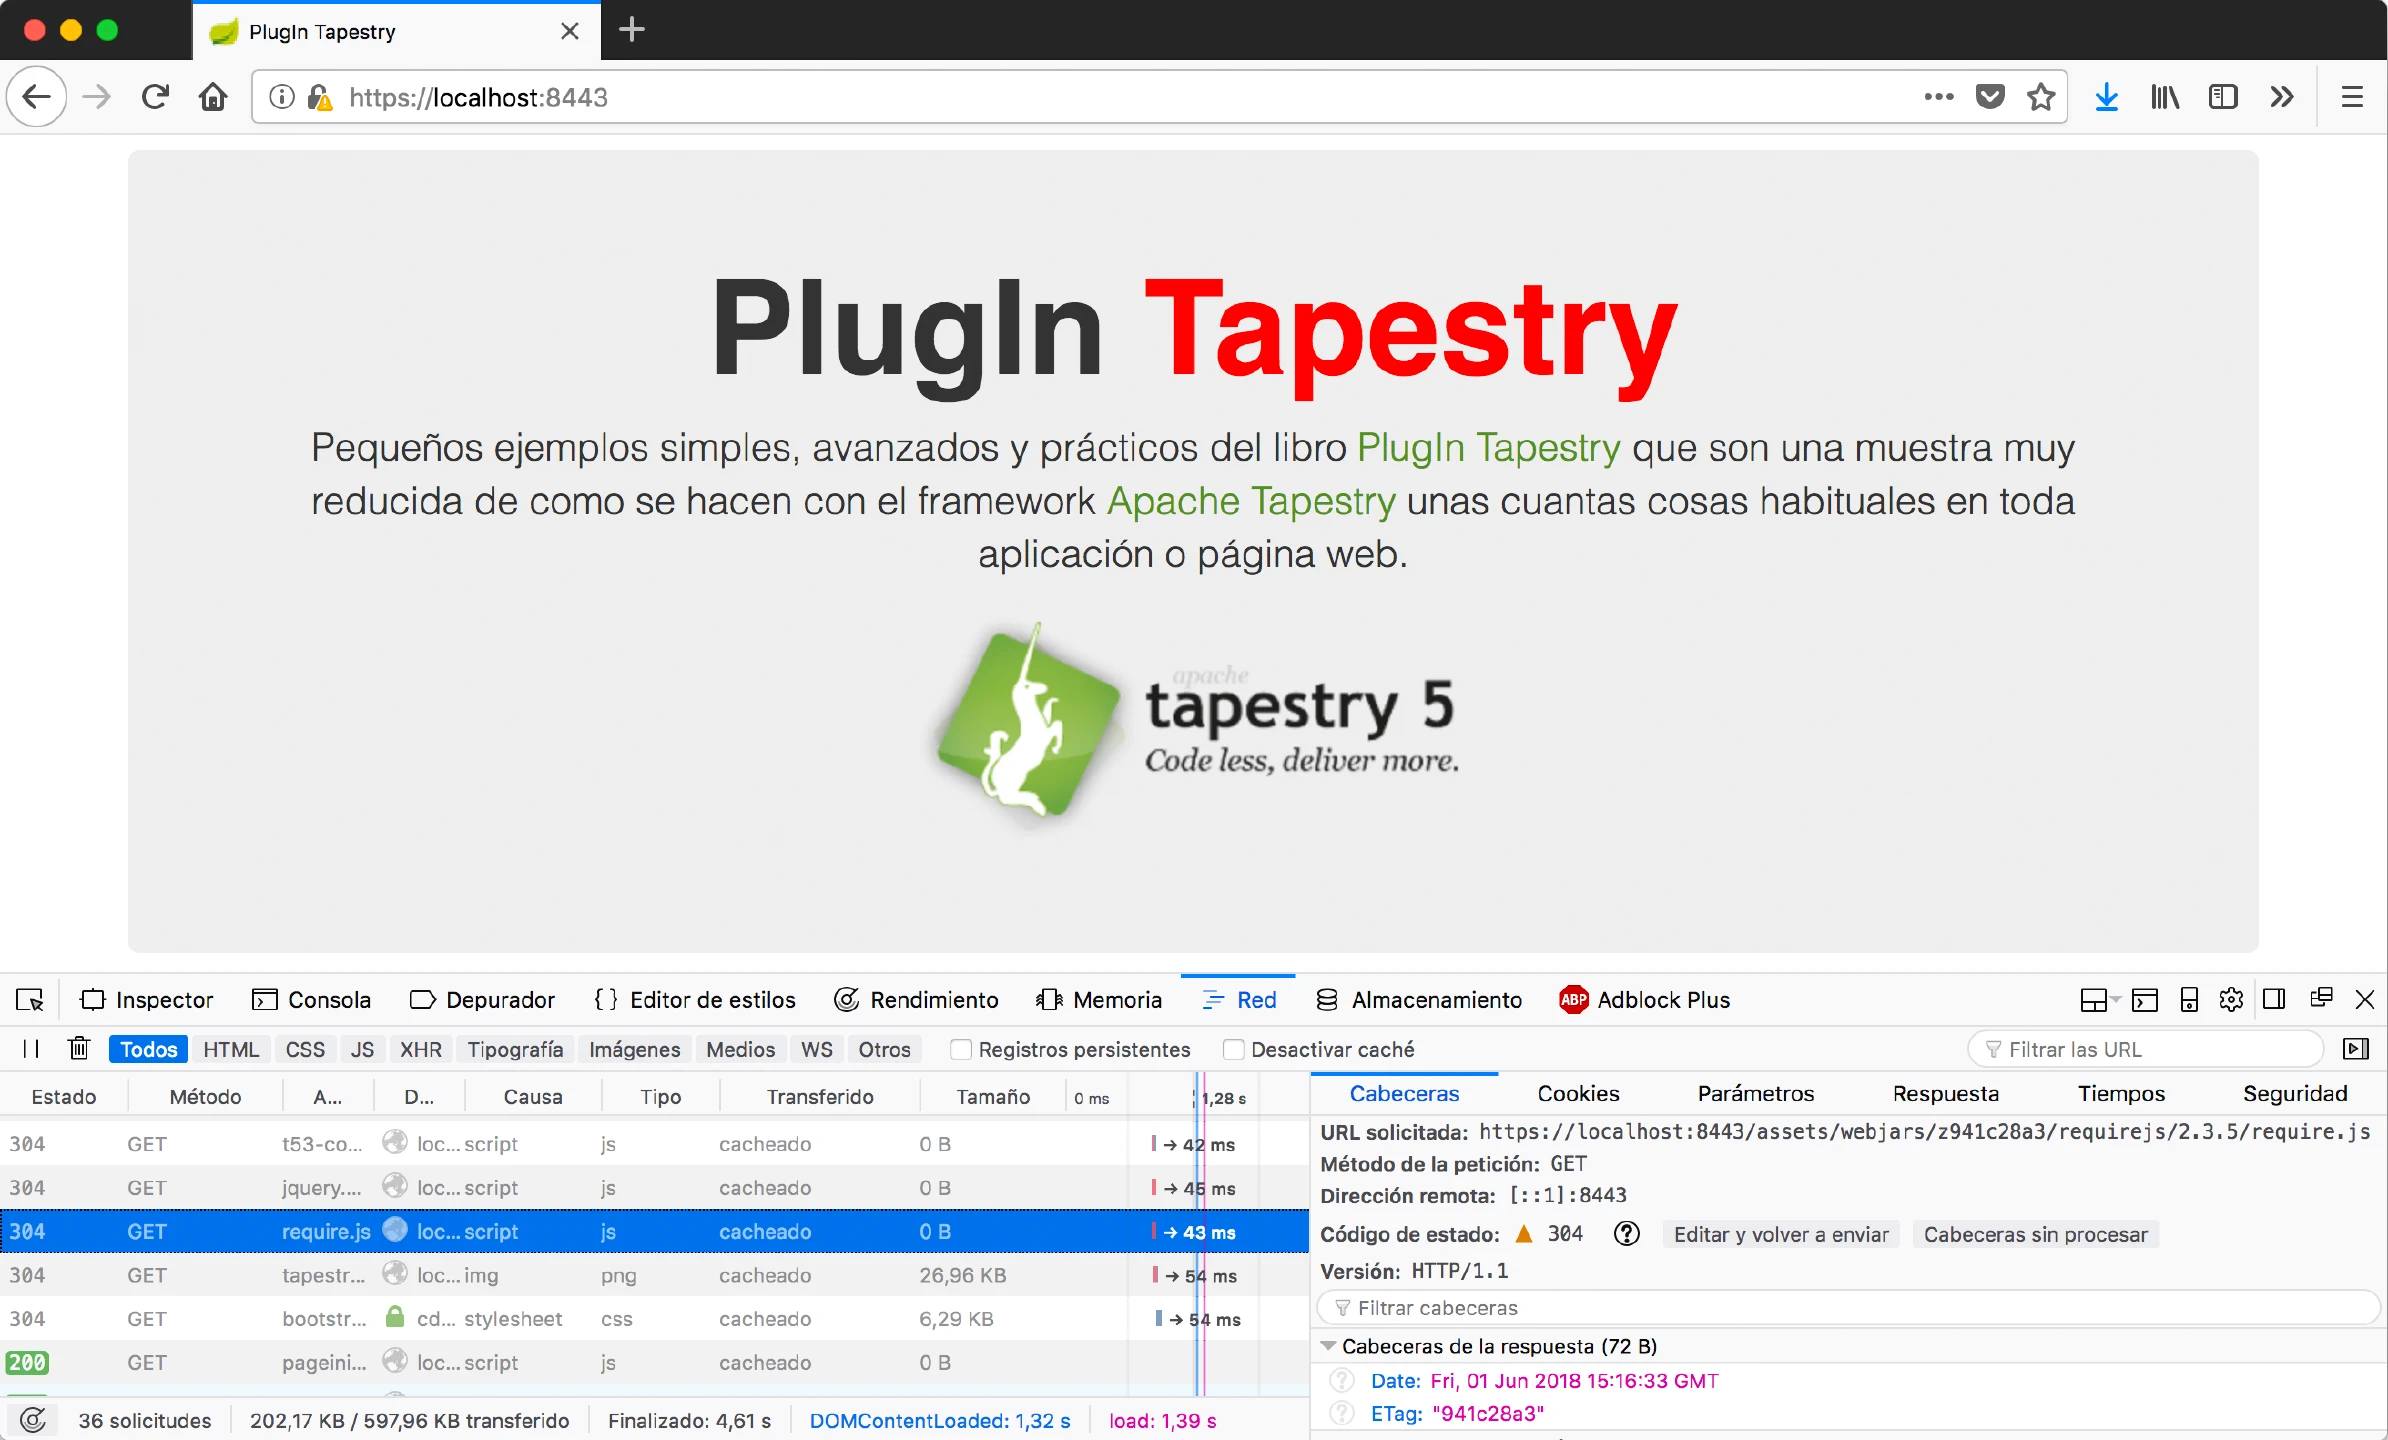This screenshot has height=1440, width=2388.
Task: Clear network log with trash icon
Action: point(79,1049)
